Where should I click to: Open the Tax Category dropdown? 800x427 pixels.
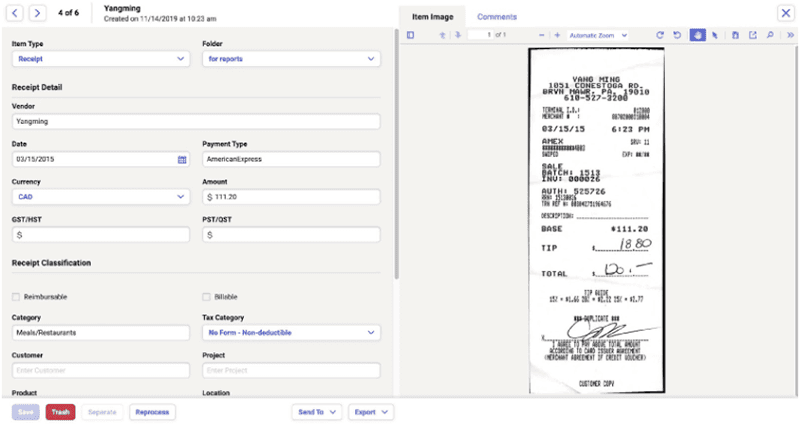tap(291, 333)
